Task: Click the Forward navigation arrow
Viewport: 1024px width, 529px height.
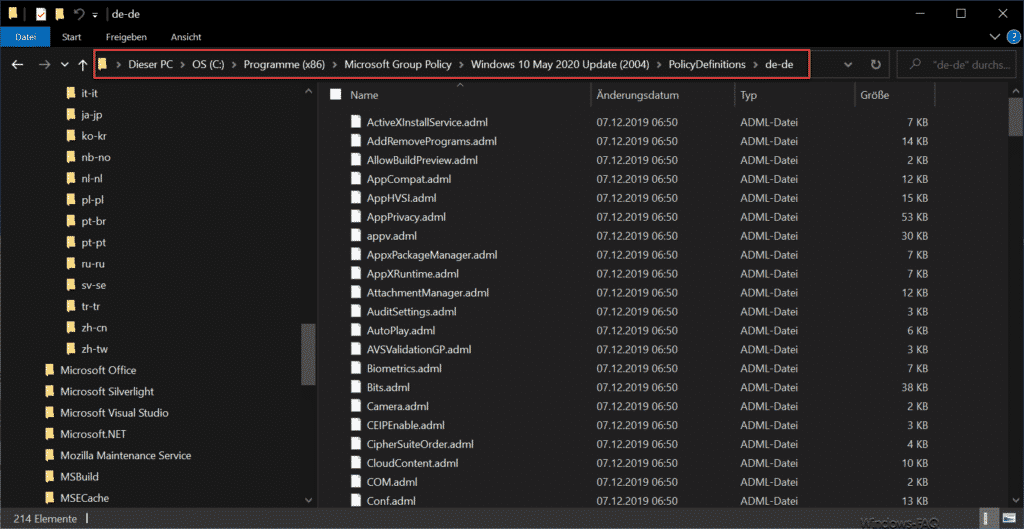Action: 44,65
